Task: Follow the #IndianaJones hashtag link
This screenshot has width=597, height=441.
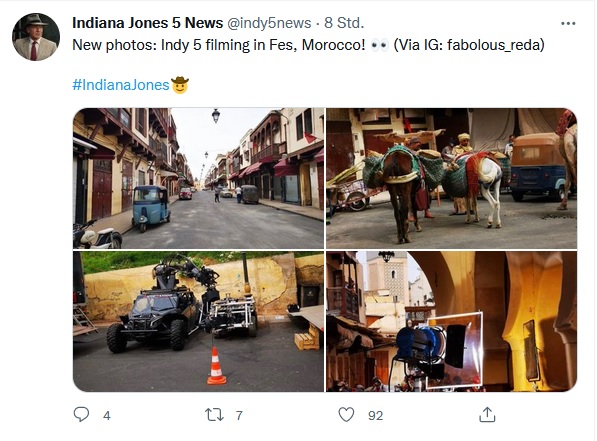Action: 121,85
